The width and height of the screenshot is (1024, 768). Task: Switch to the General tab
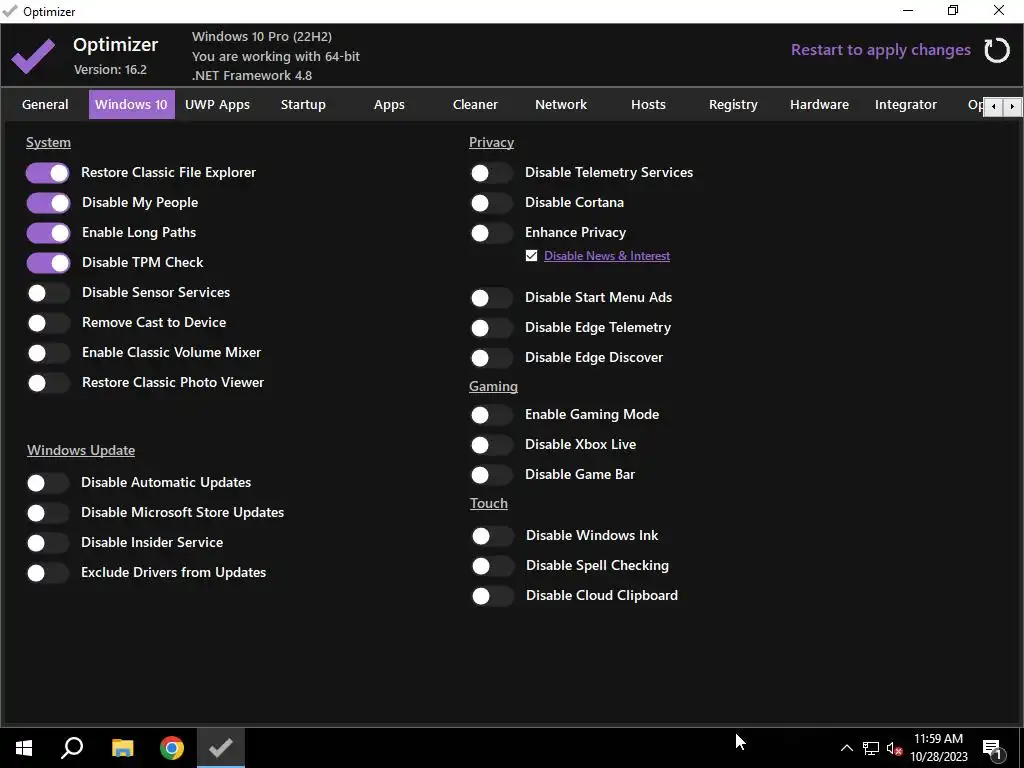coord(45,104)
